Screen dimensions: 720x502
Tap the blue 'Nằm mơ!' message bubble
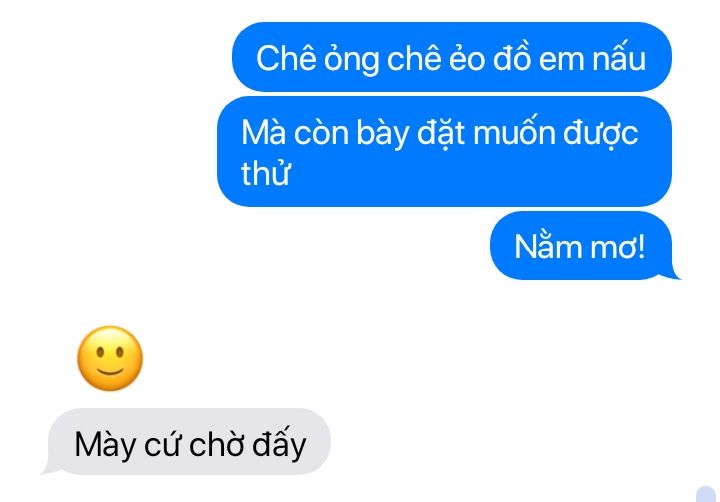tap(581, 246)
